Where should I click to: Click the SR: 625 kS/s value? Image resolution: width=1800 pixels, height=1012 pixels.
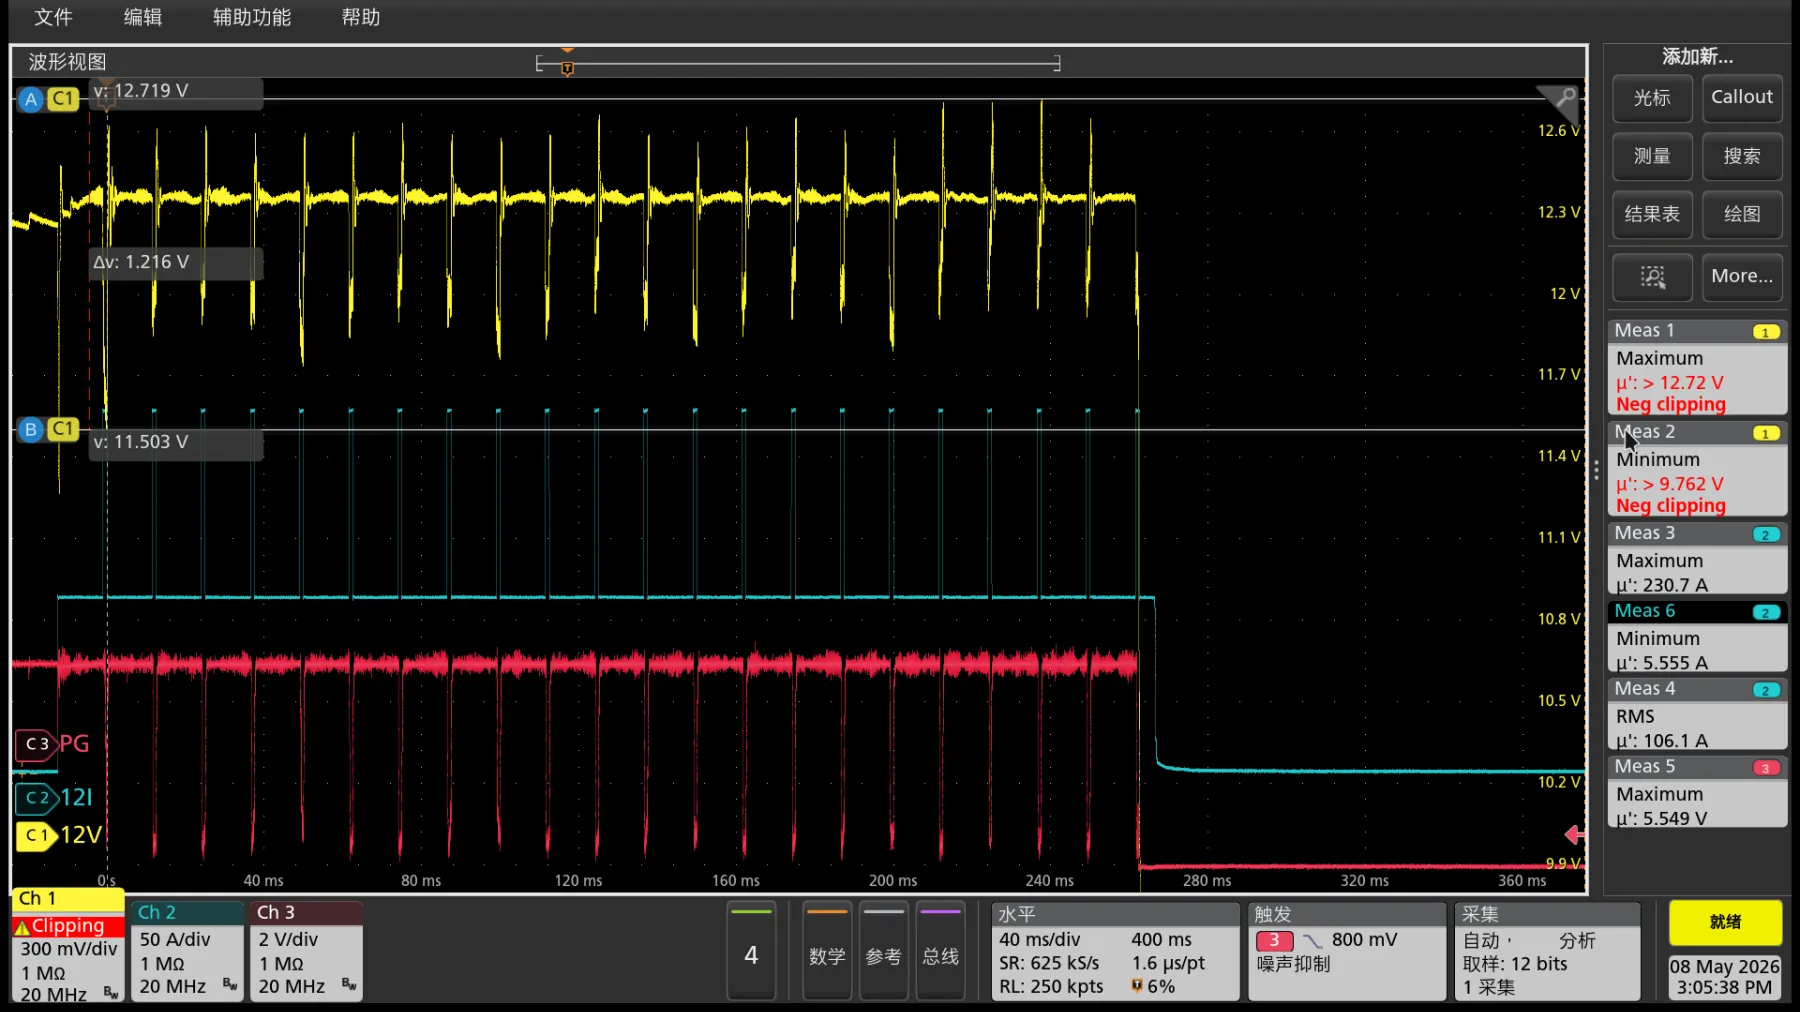[x=1049, y=964]
